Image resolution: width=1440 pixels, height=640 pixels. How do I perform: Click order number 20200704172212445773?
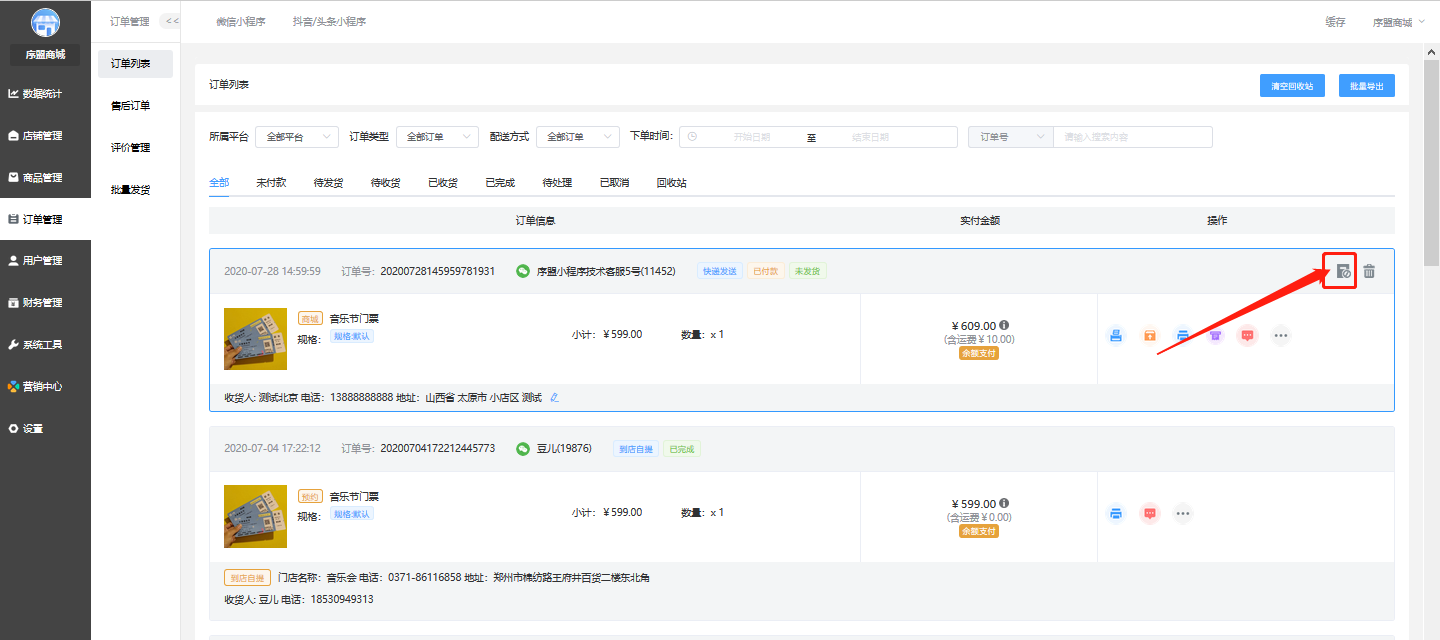coord(438,449)
